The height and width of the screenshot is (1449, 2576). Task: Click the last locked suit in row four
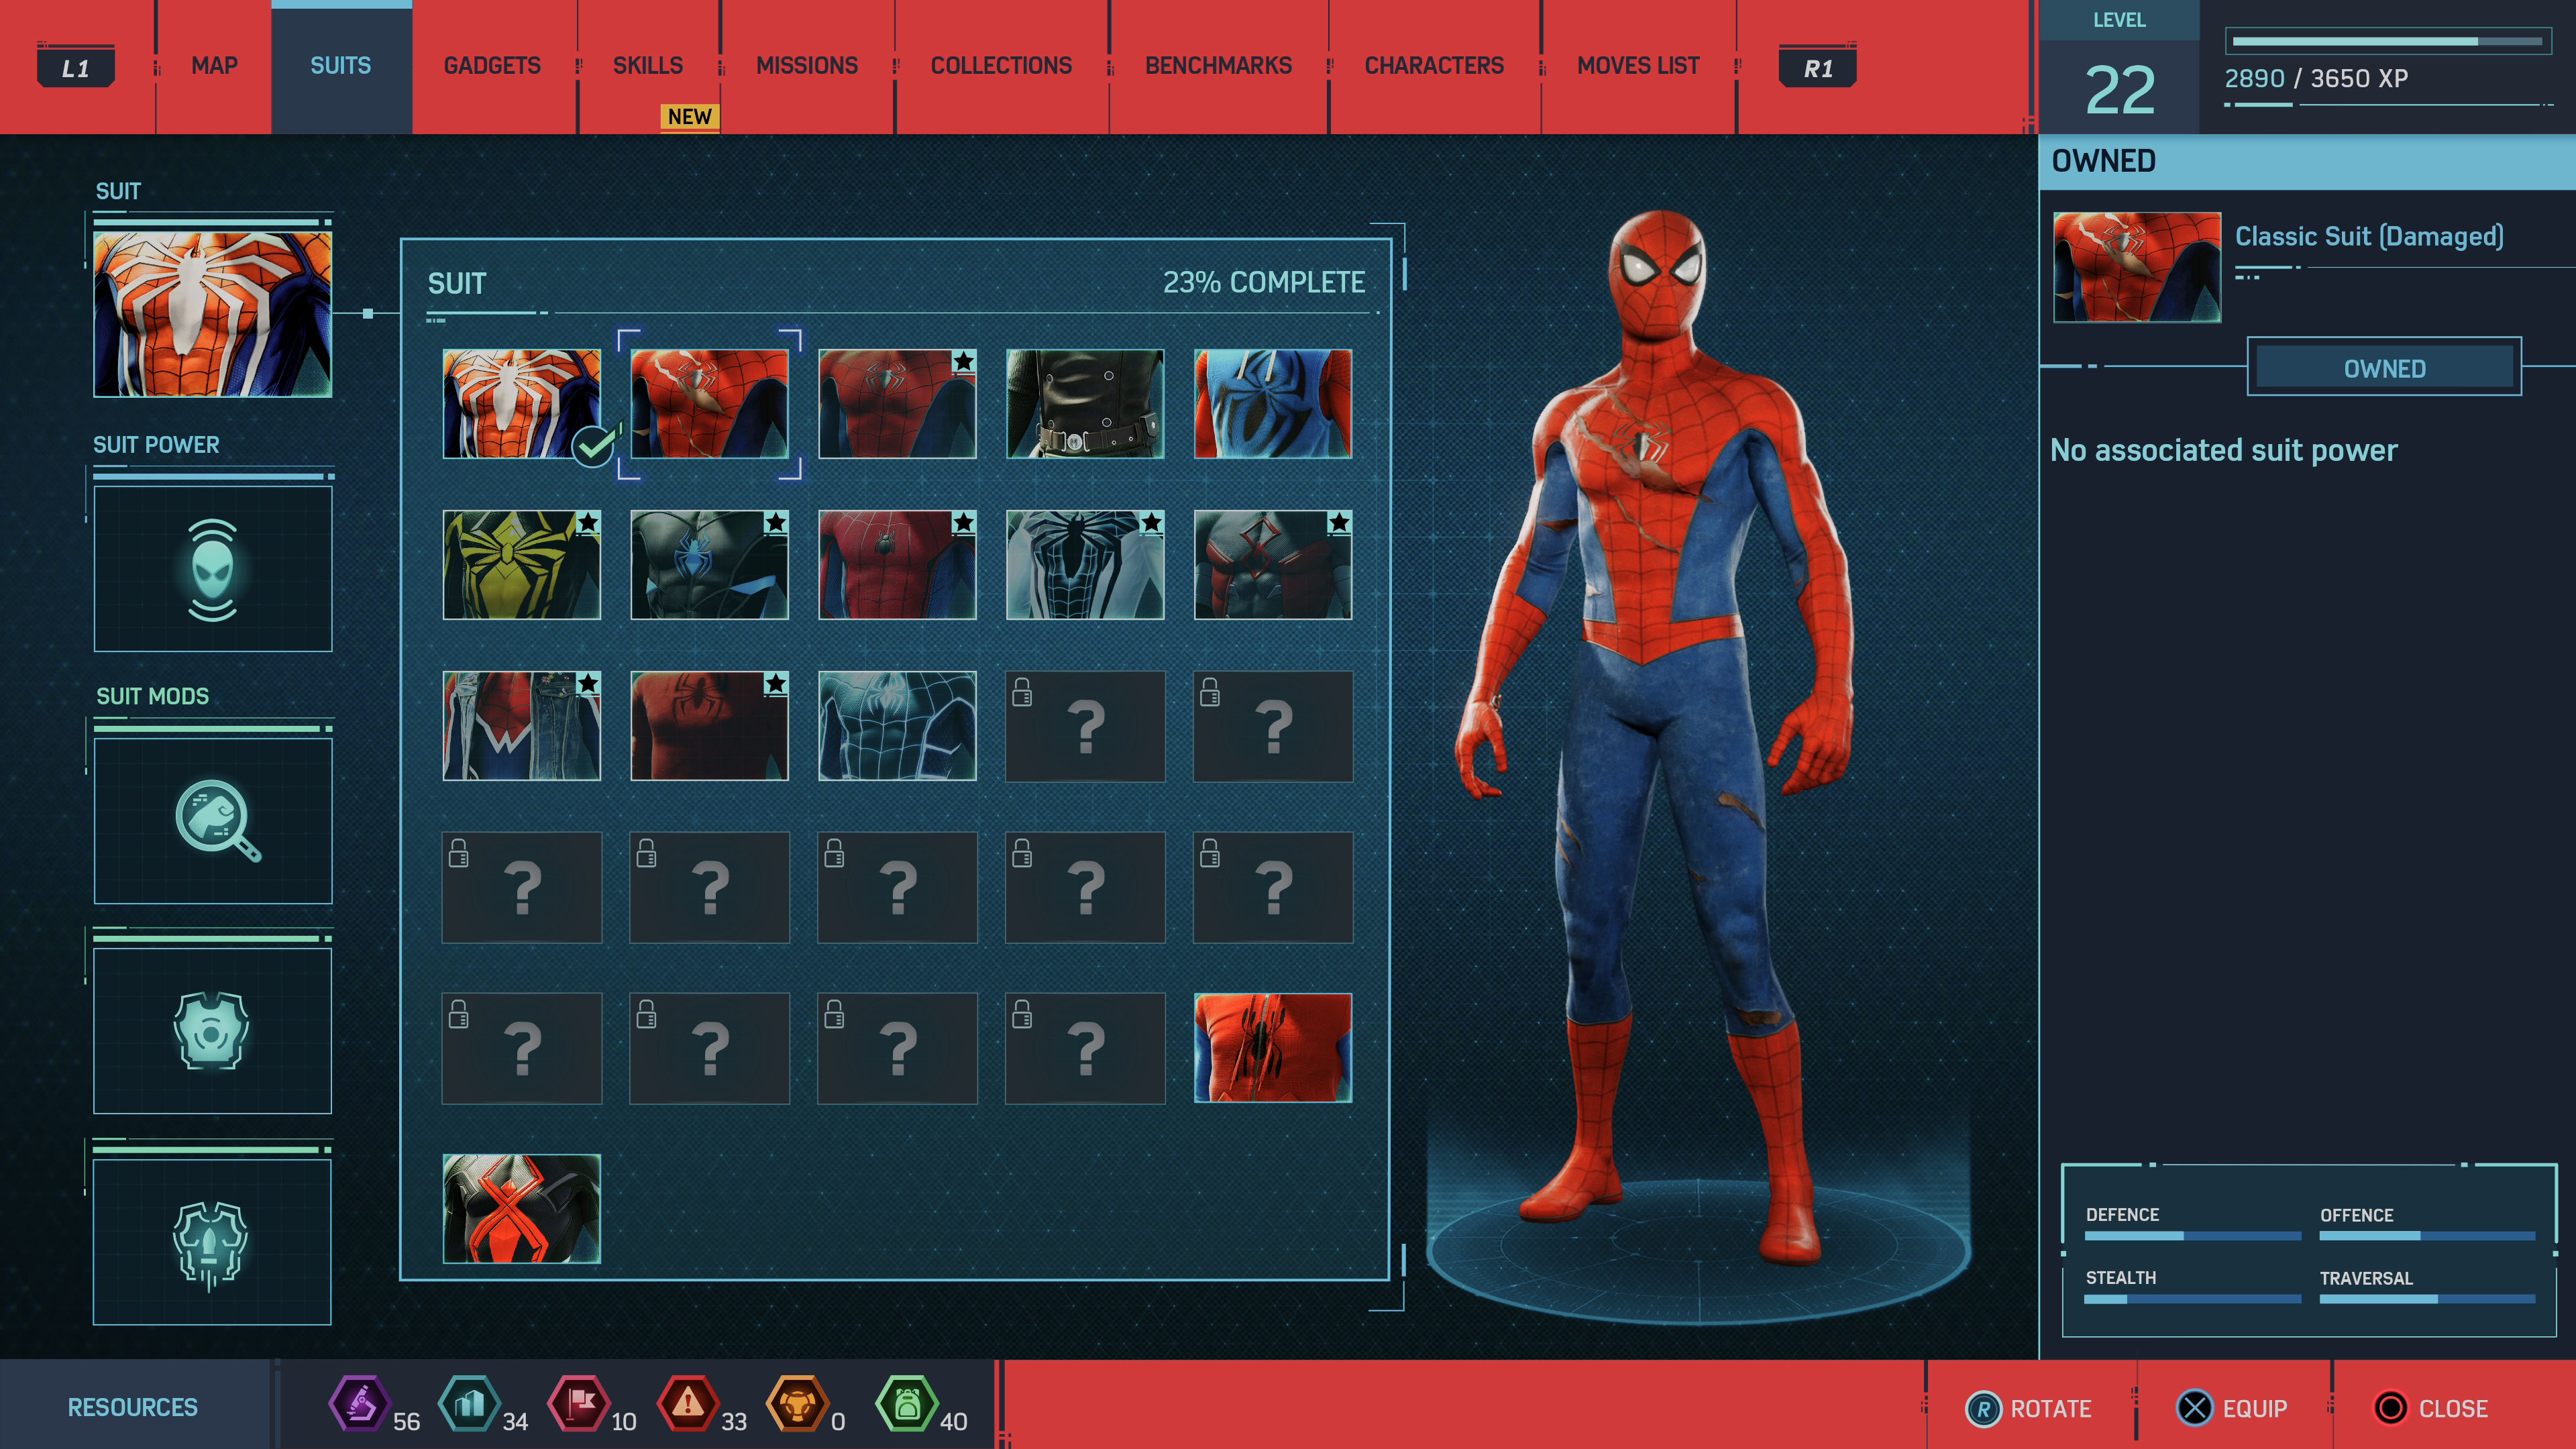pos(1273,887)
